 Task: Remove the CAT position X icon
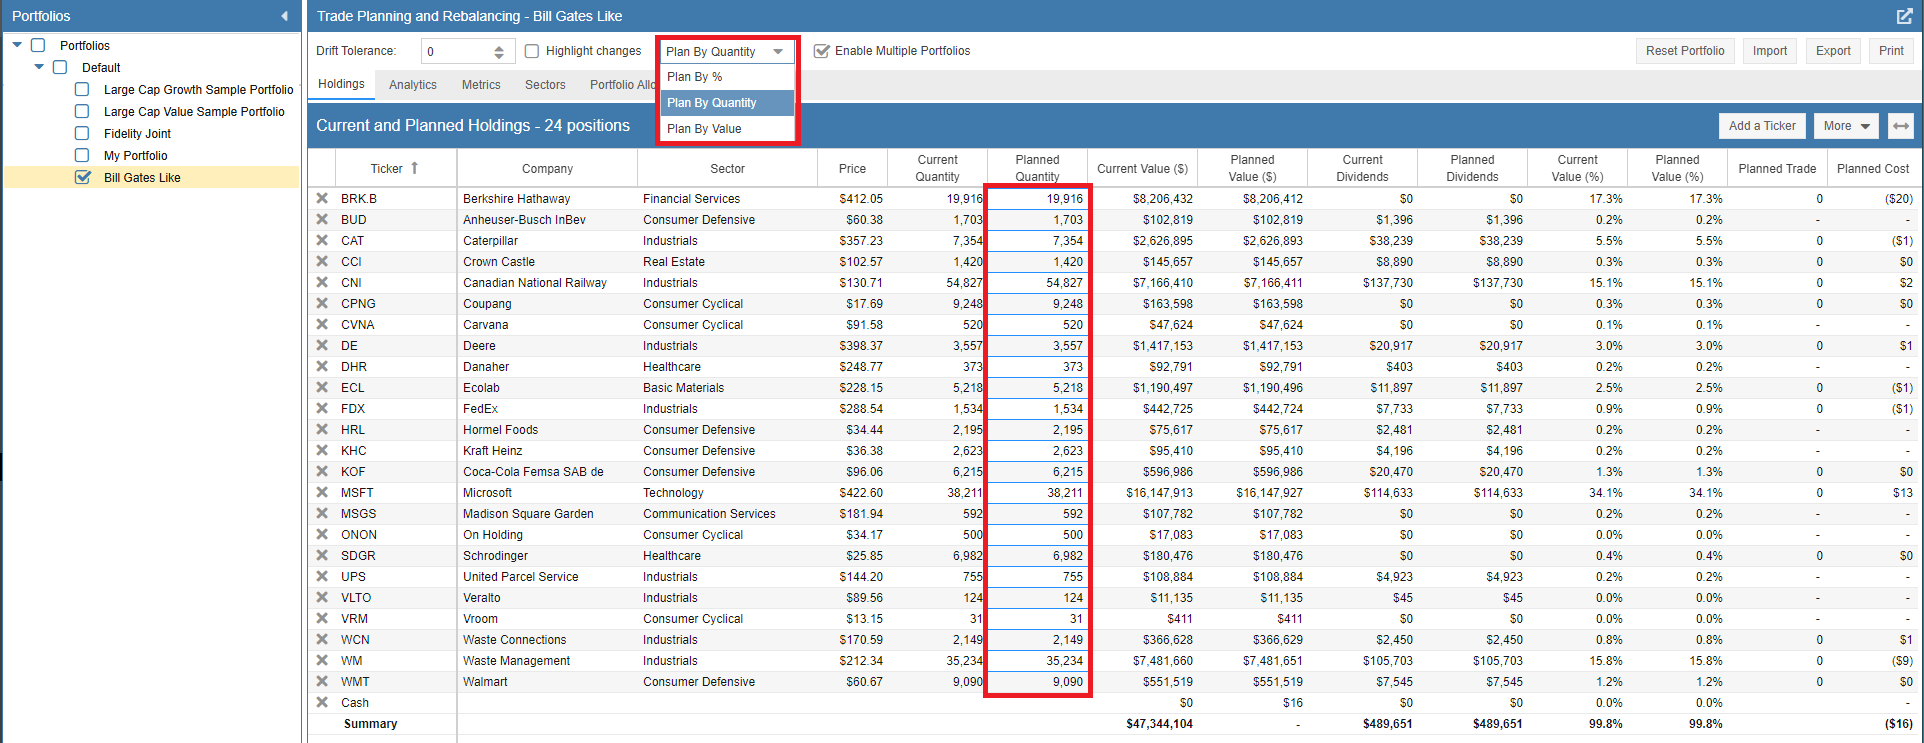(x=322, y=240)
